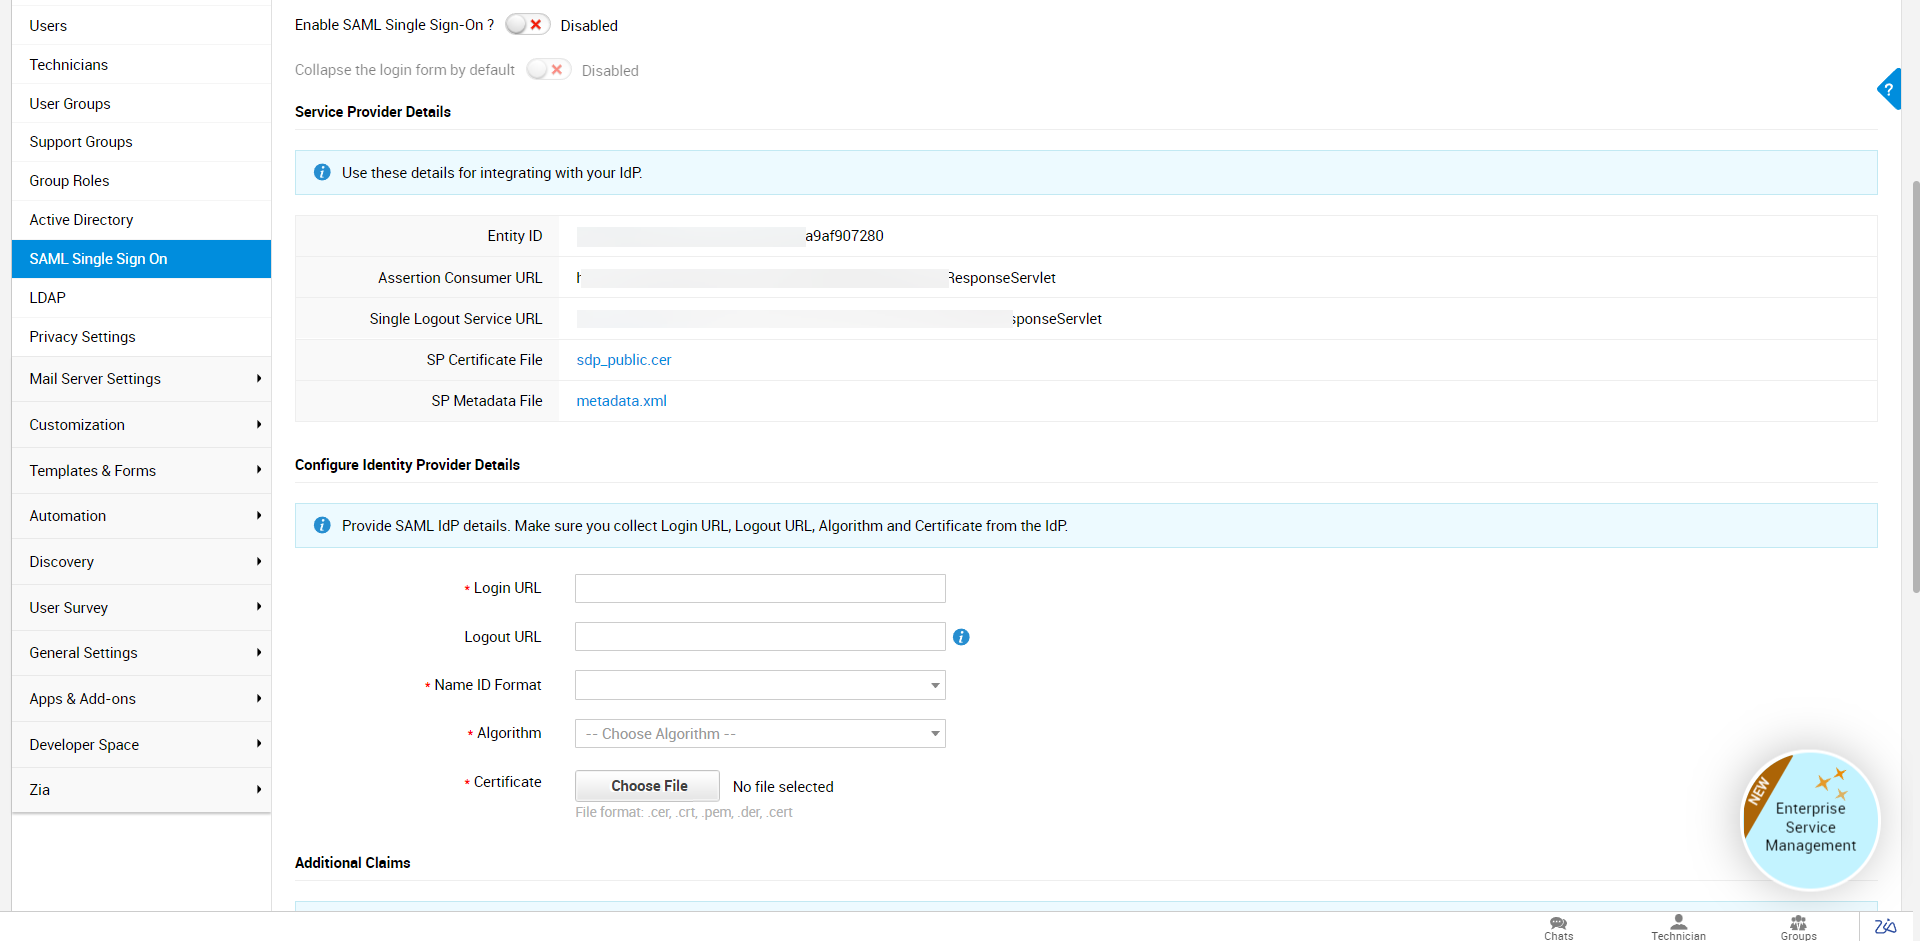Open the Enterprise Service Management badge
Viewport: 1920px width, 941px height.
(1810, 820)
